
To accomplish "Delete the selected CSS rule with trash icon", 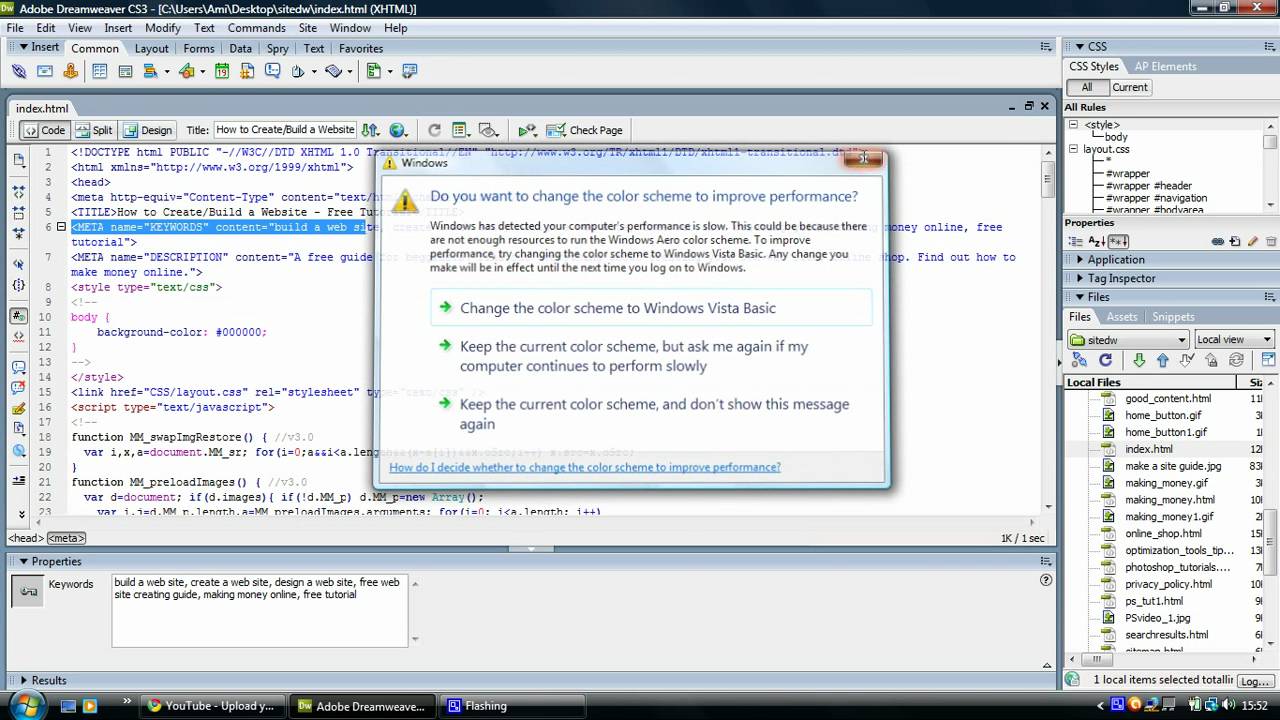I will (x=1271, y=241).
